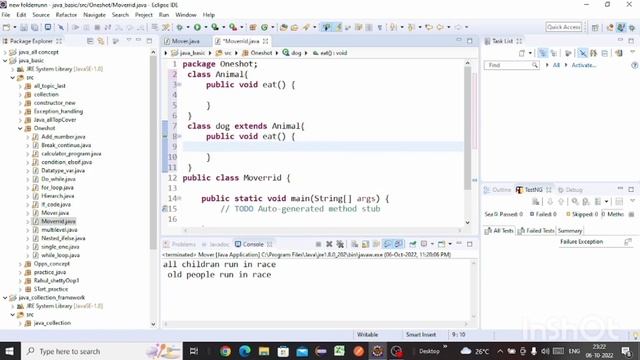
Task: Click the Windows Start button
Action: point(9,351)
